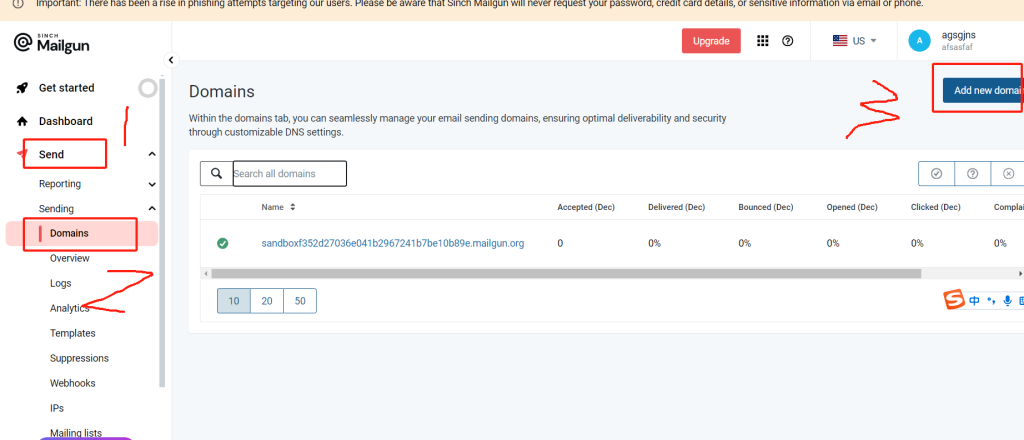Open the sandbox mailgun.org domain link
Viewport: 1024px width, 440px height.
coord(392,243)
